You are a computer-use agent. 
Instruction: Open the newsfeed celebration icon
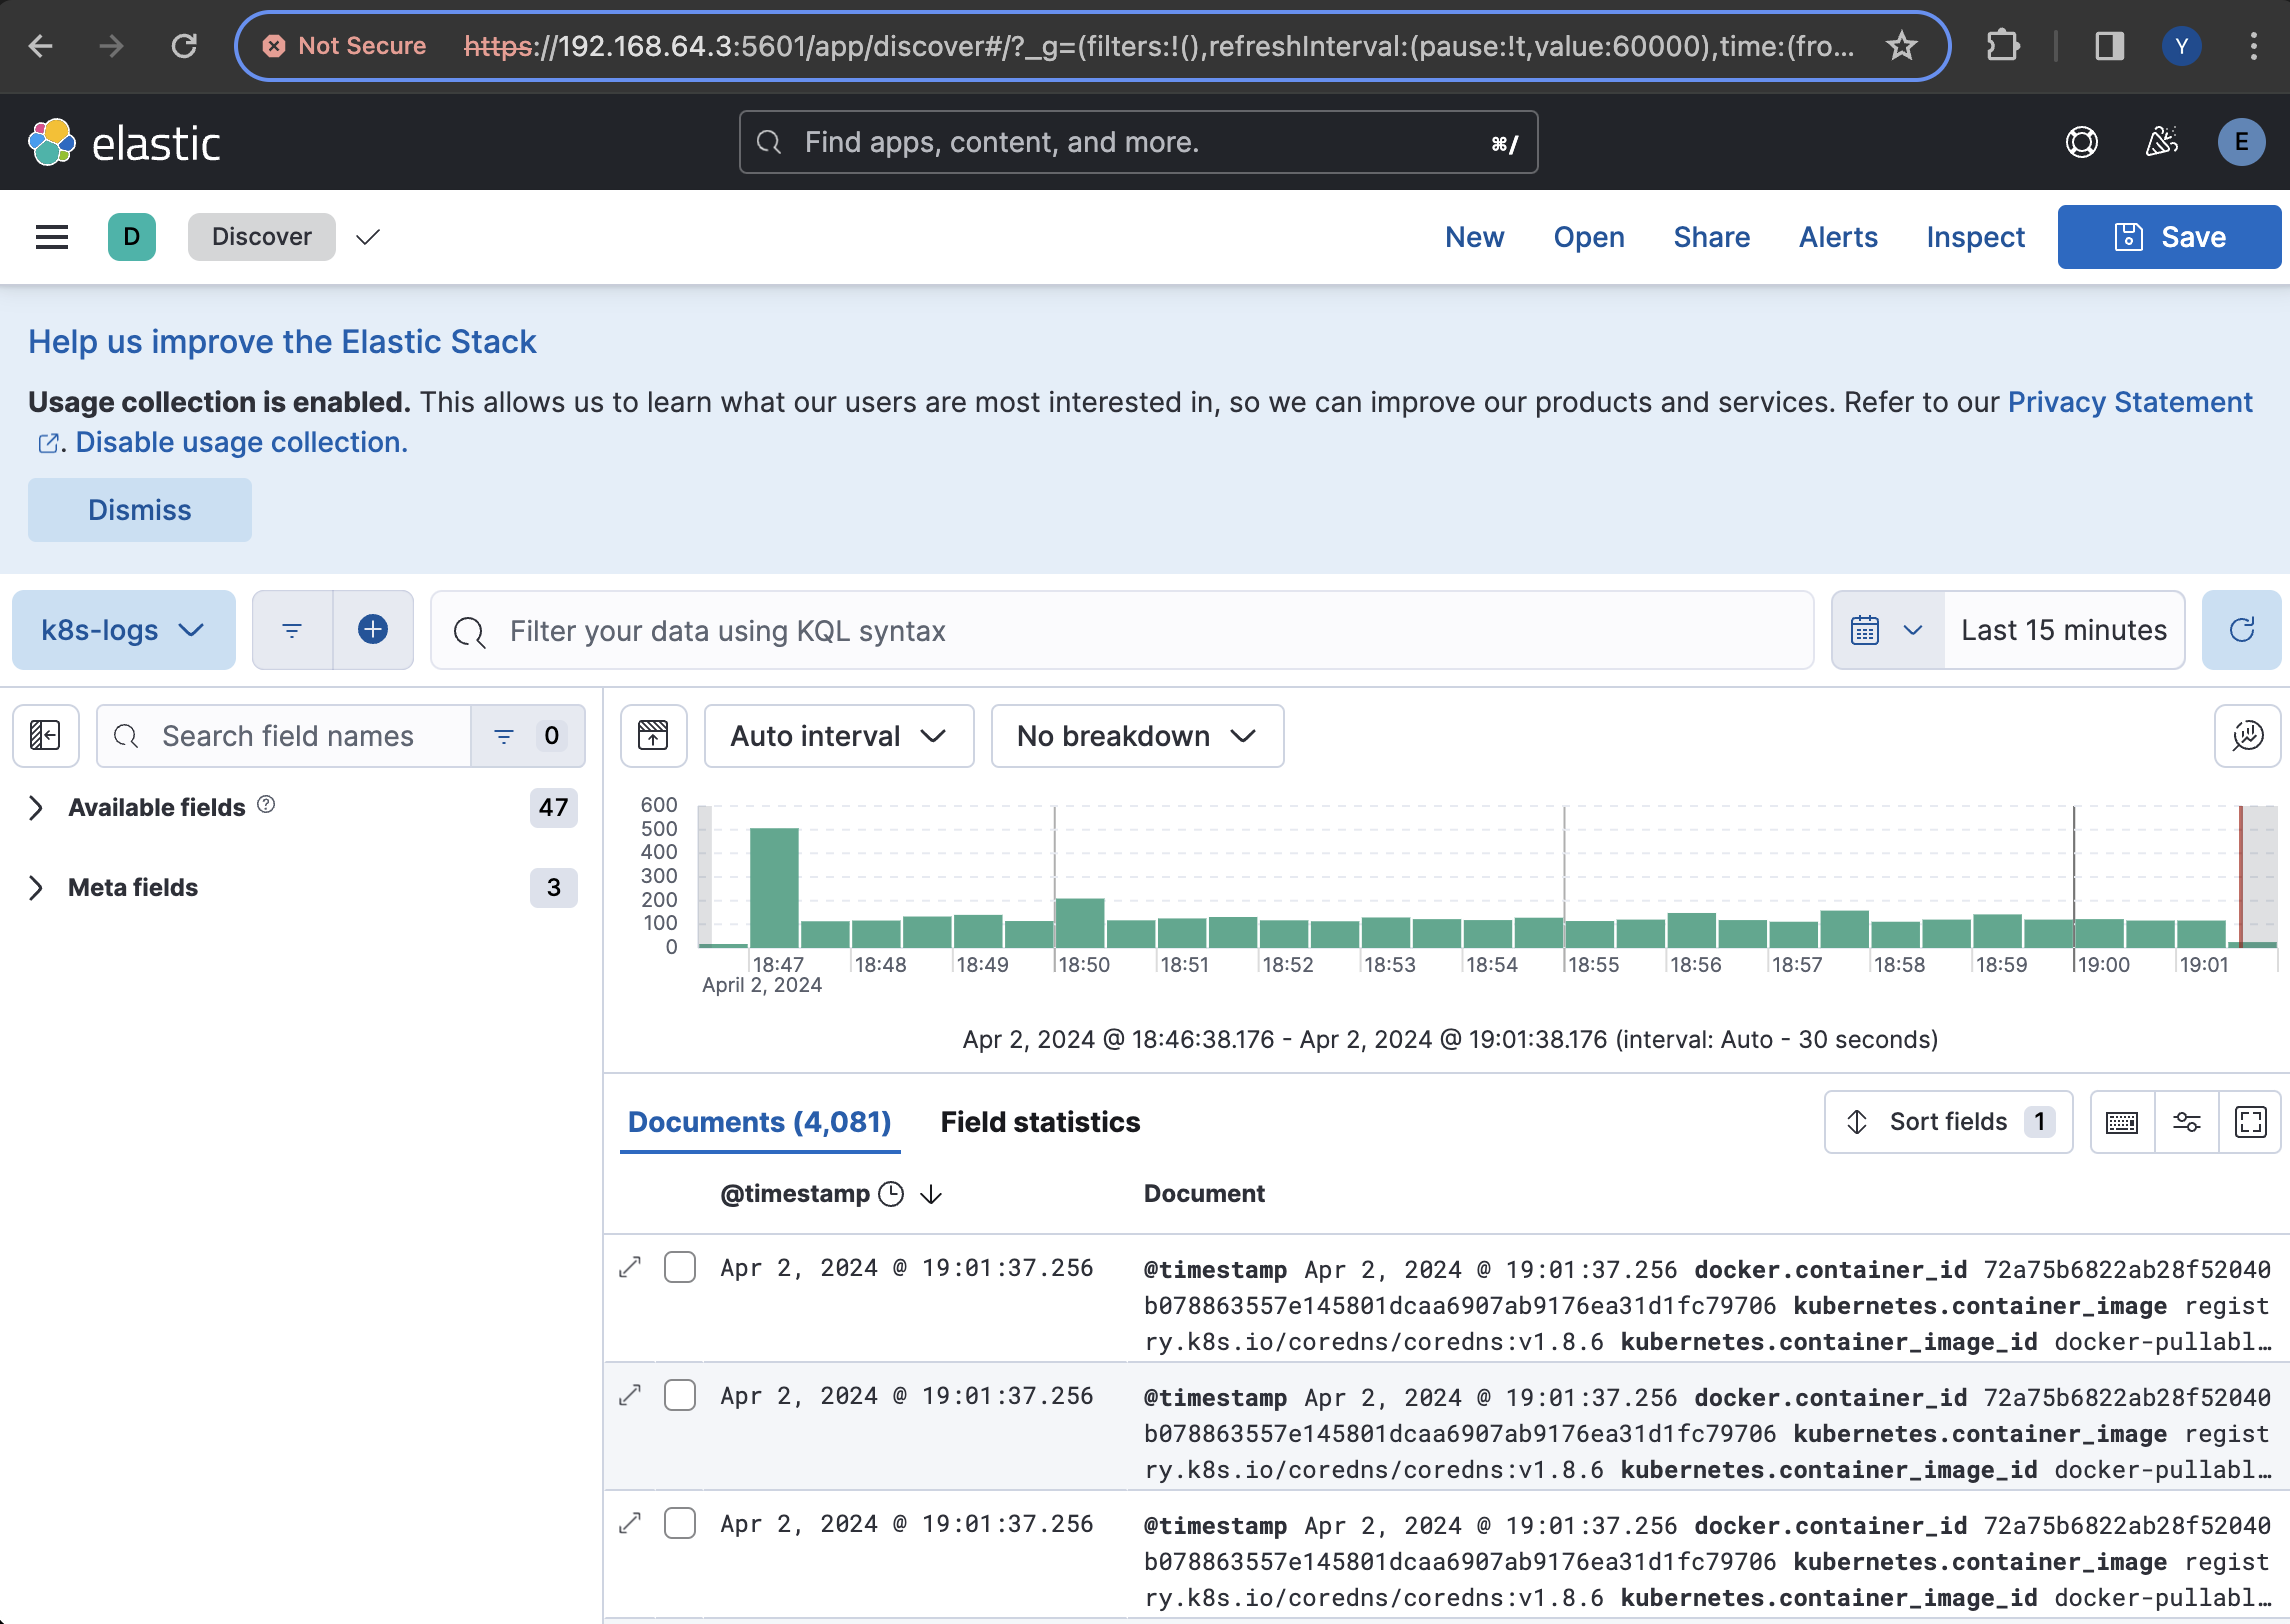point(2162,142)
